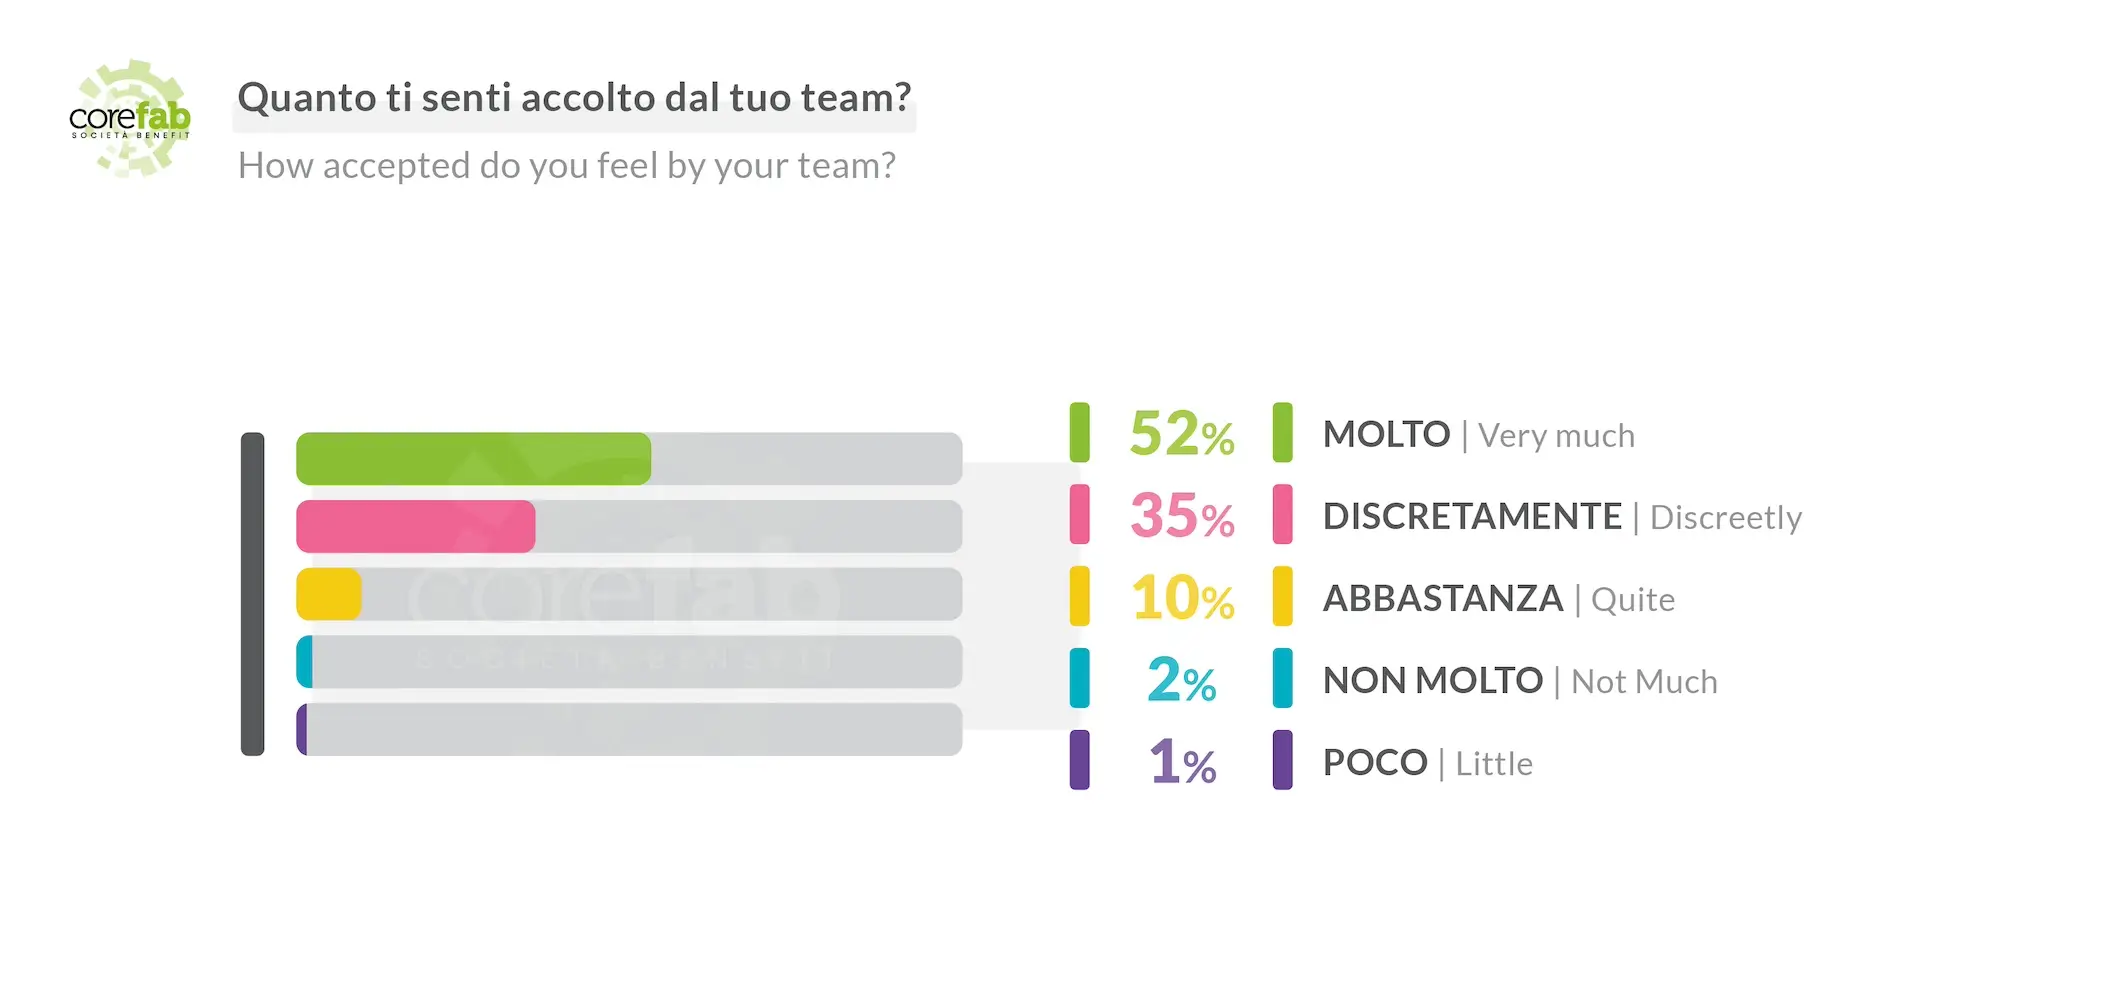
Task: Click the 1% percentage value
Action: pos(1181,762)
